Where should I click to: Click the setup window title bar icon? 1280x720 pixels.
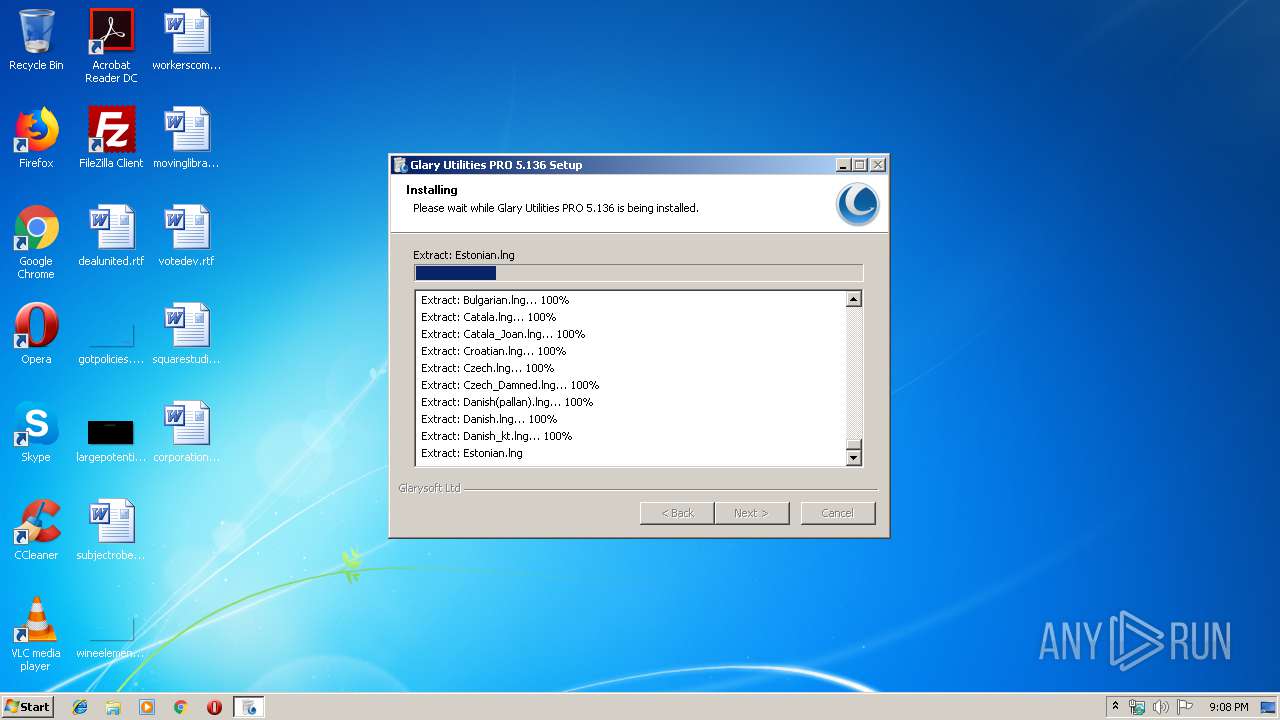point(400,165)
